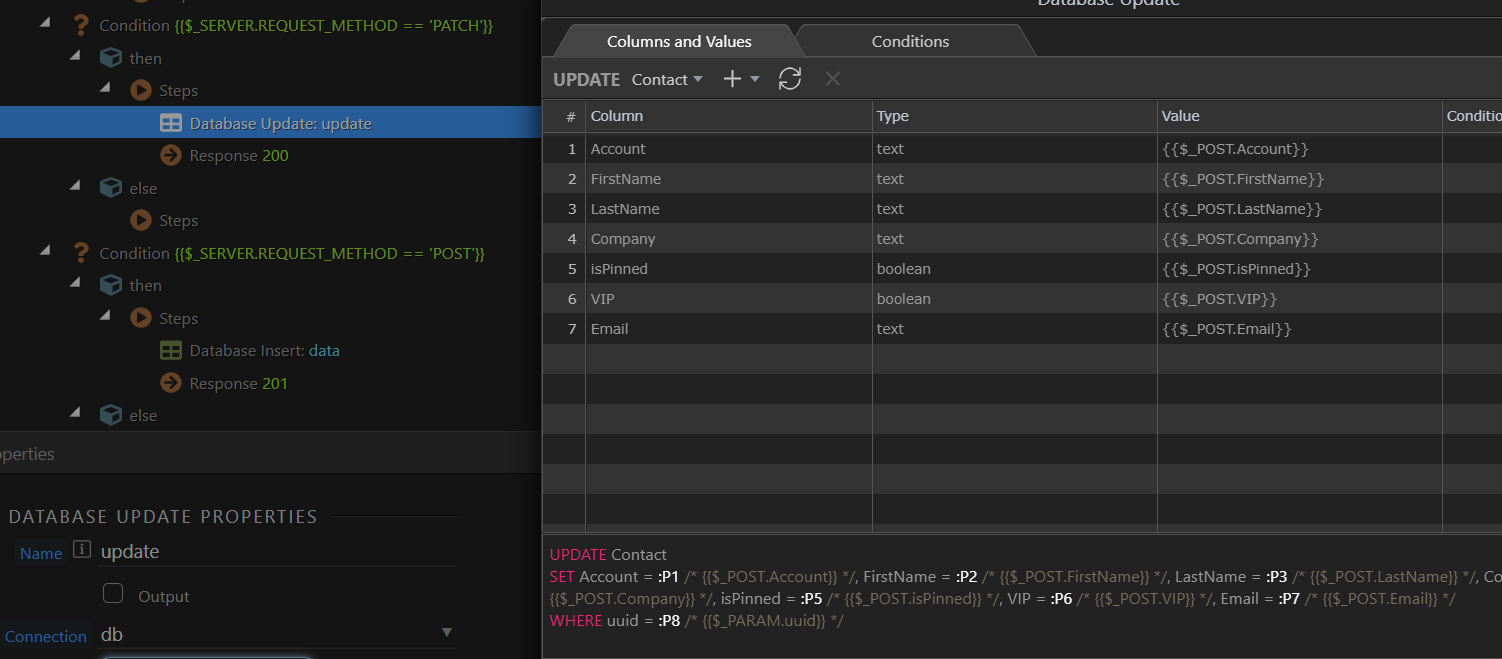Click the plus icon to add a column
The width and height of the screenshot is (1502, 659).
point(732,79)
